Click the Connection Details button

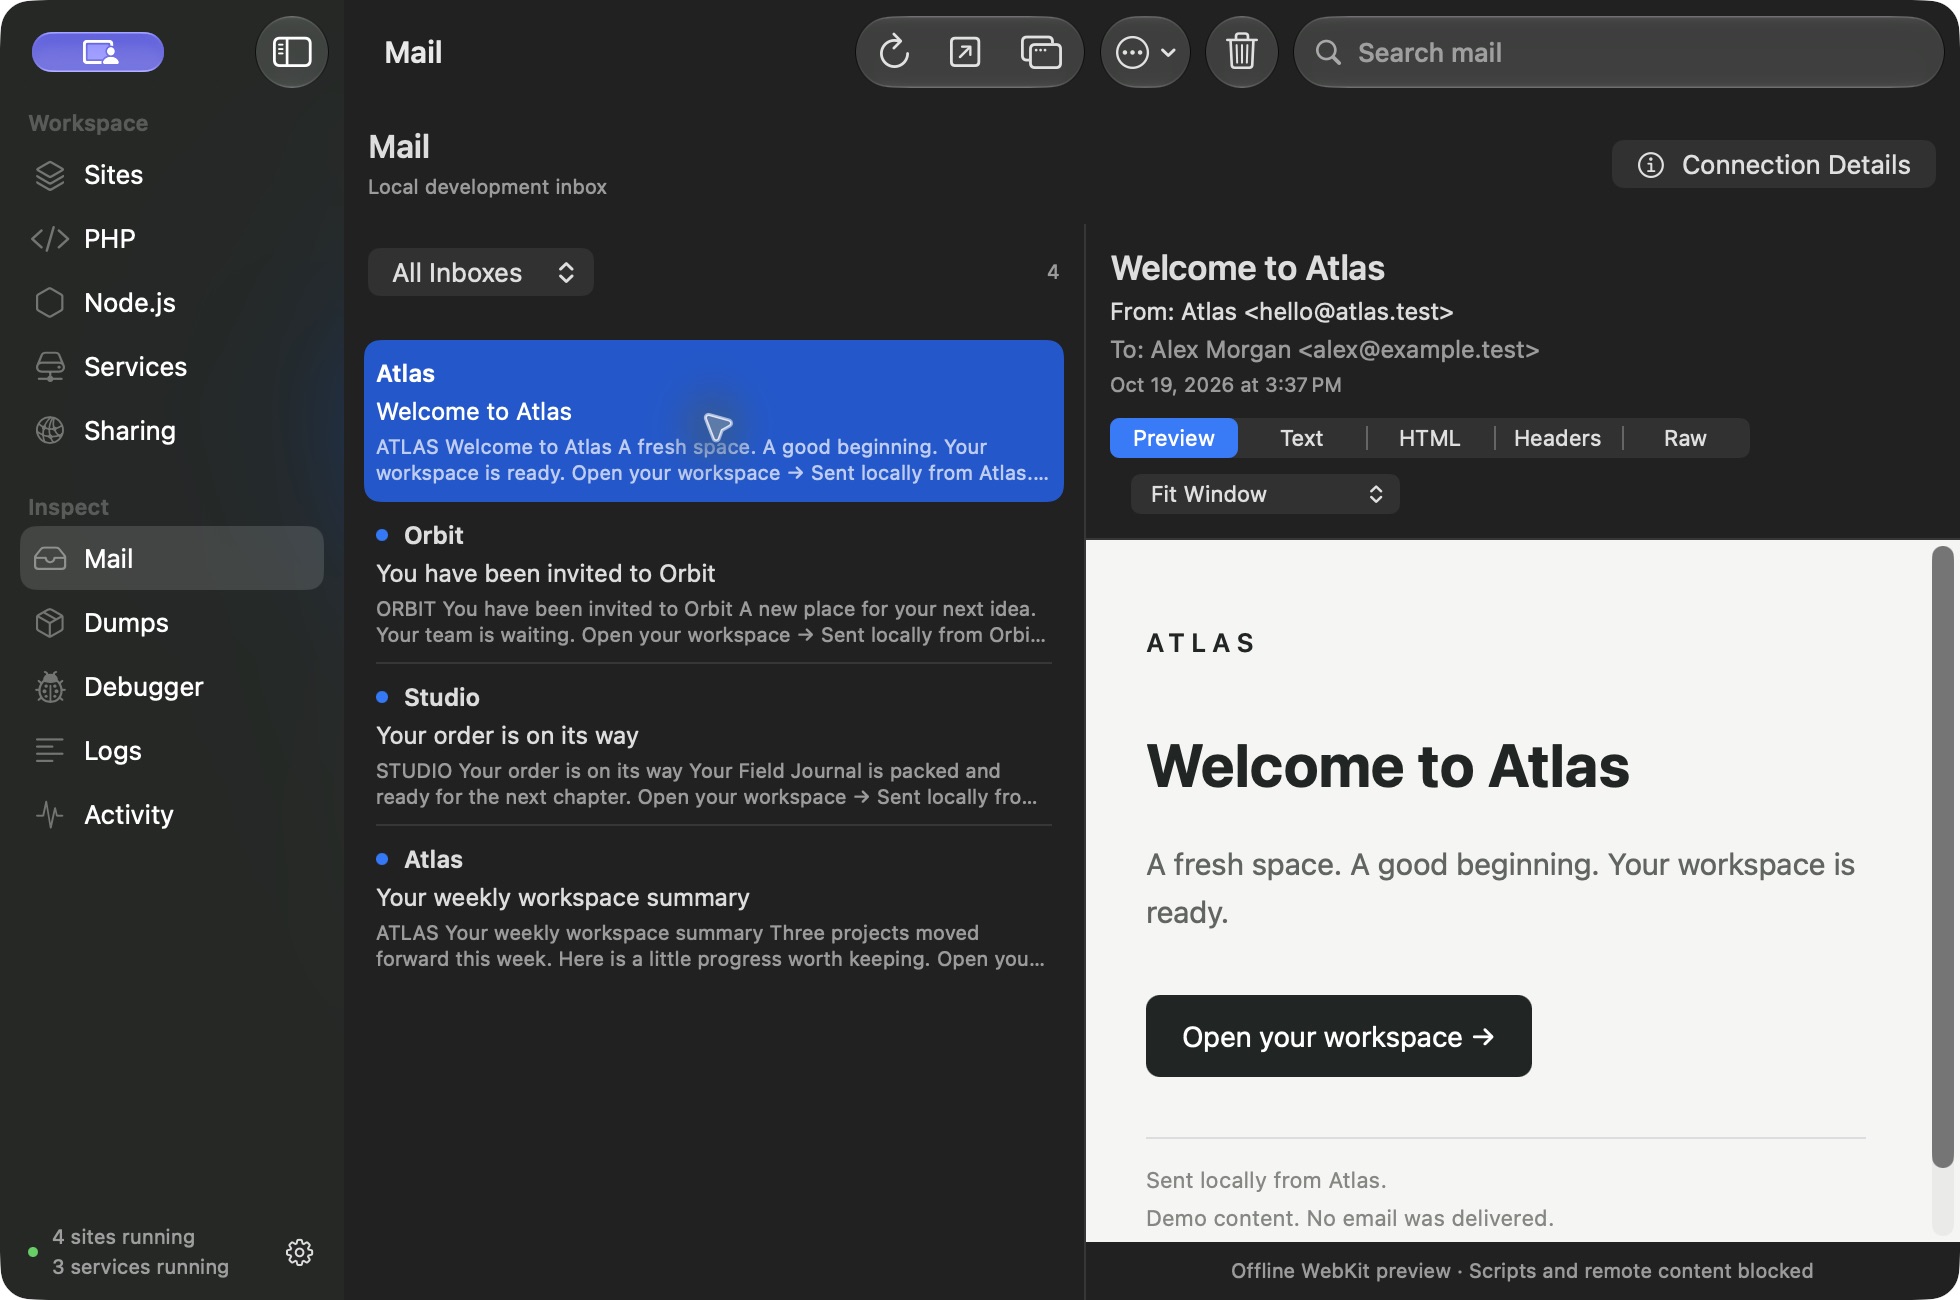click(1773, 164)
